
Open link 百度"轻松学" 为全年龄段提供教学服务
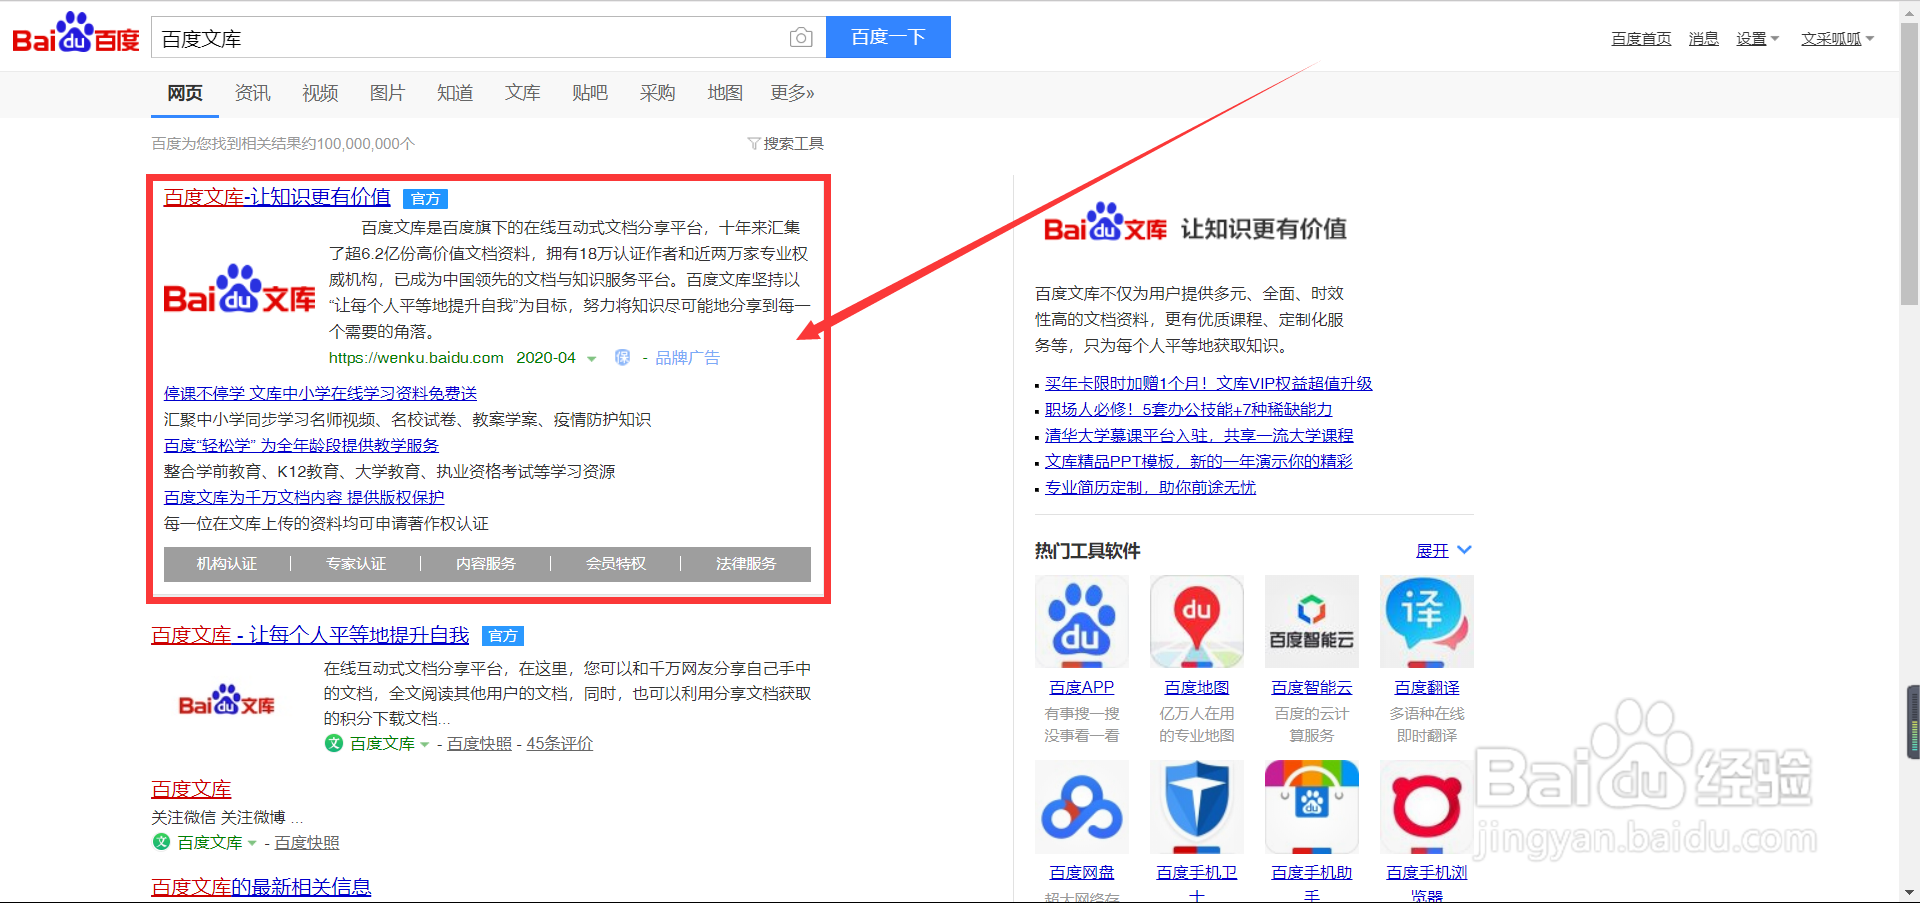coord(301,445)
